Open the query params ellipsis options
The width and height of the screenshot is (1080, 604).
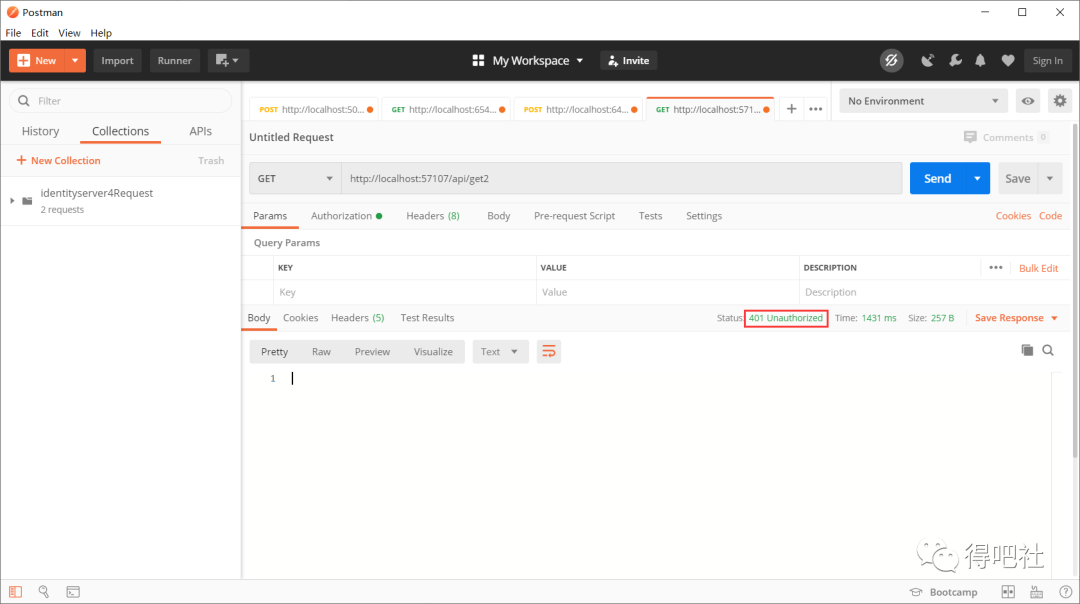point(996,268)
